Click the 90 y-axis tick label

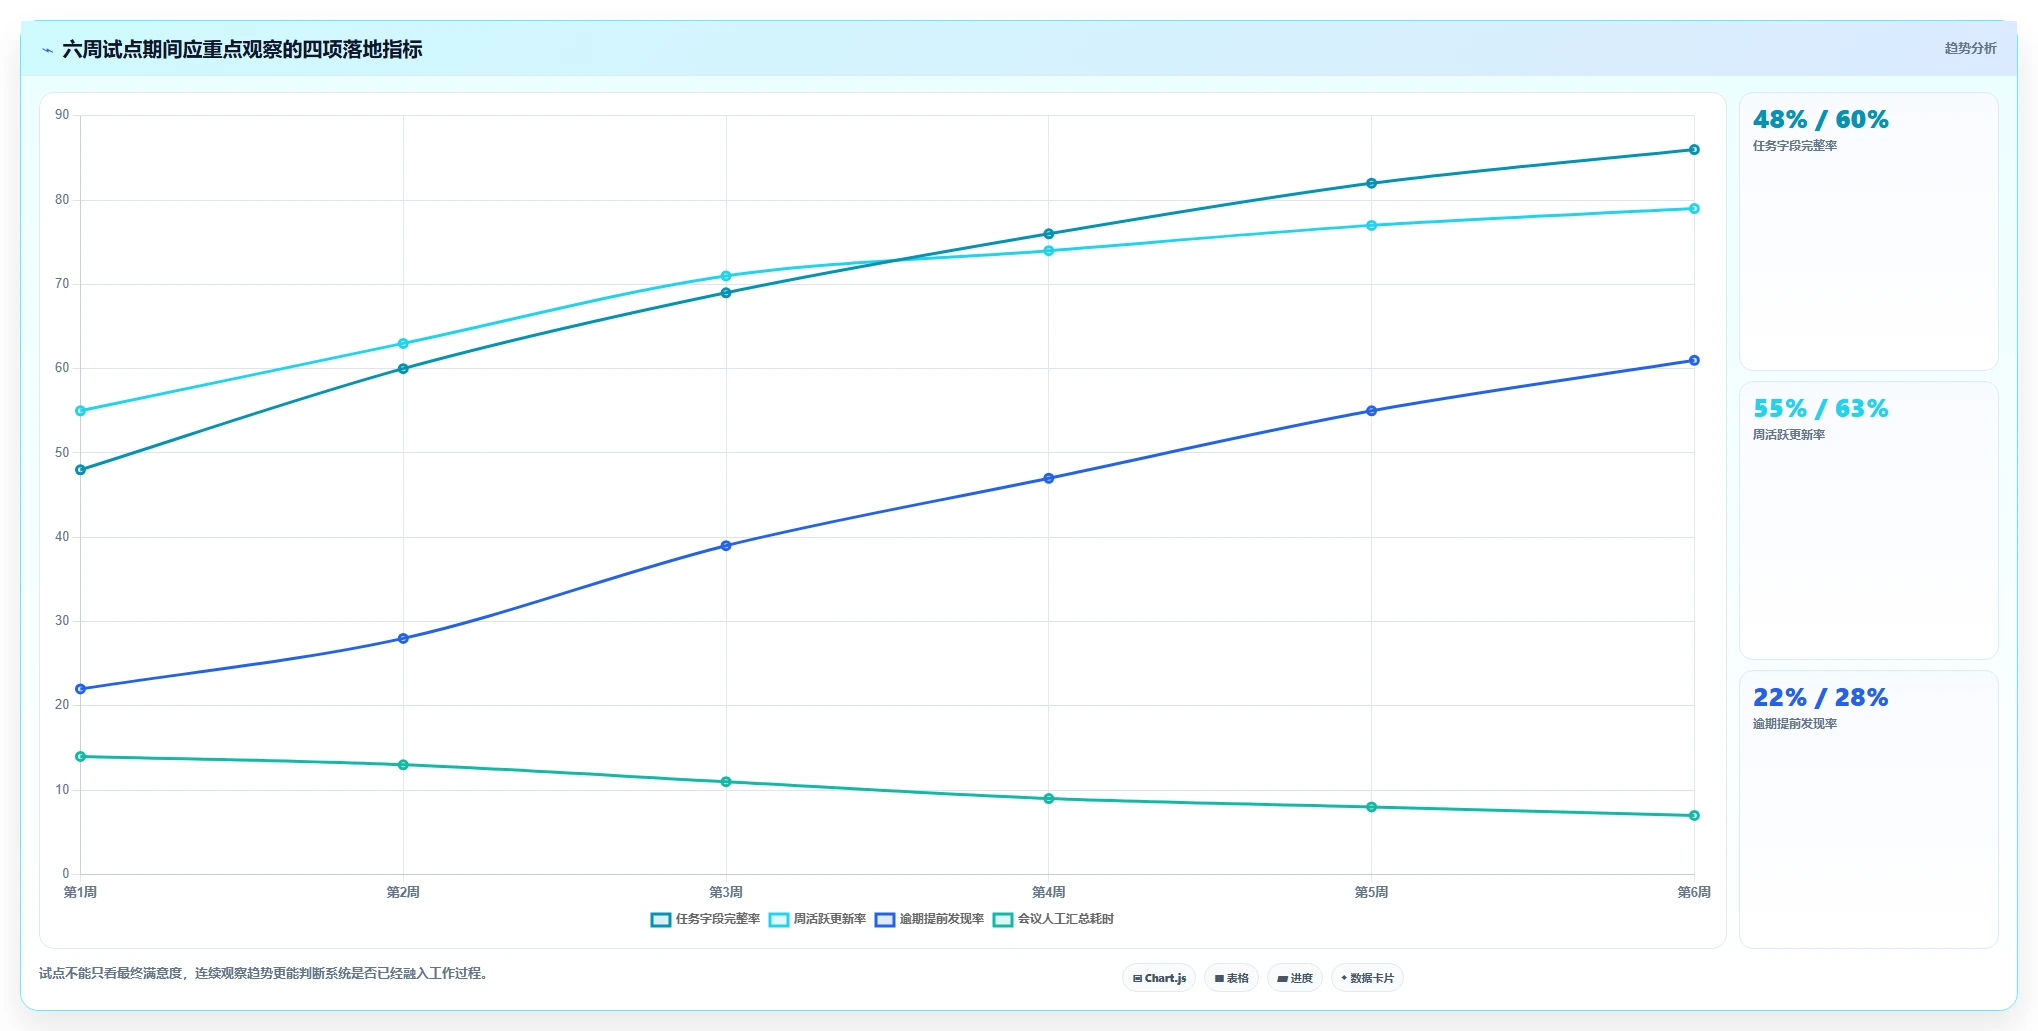pos(62,115)
